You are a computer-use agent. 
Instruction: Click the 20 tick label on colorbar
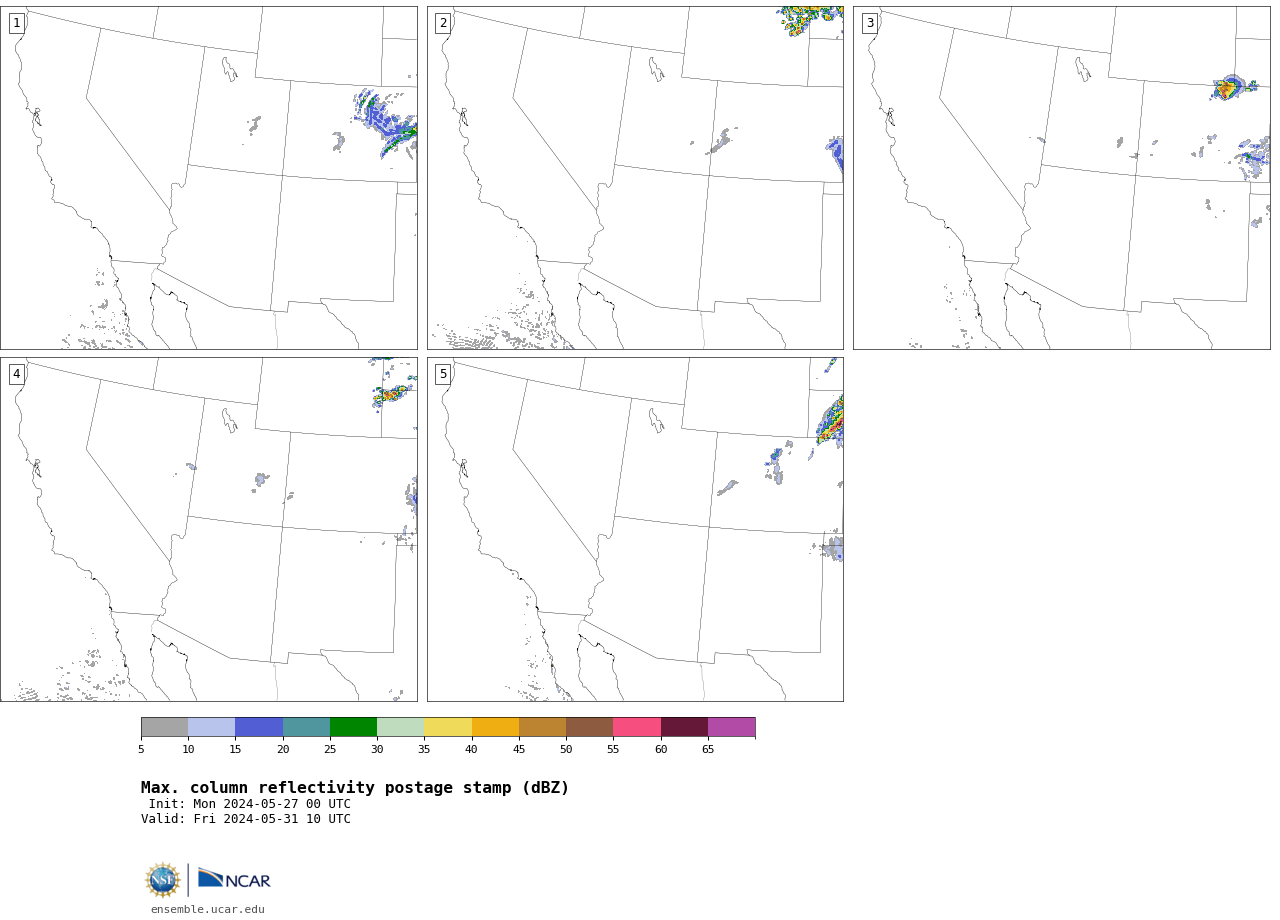click(283, 749)
